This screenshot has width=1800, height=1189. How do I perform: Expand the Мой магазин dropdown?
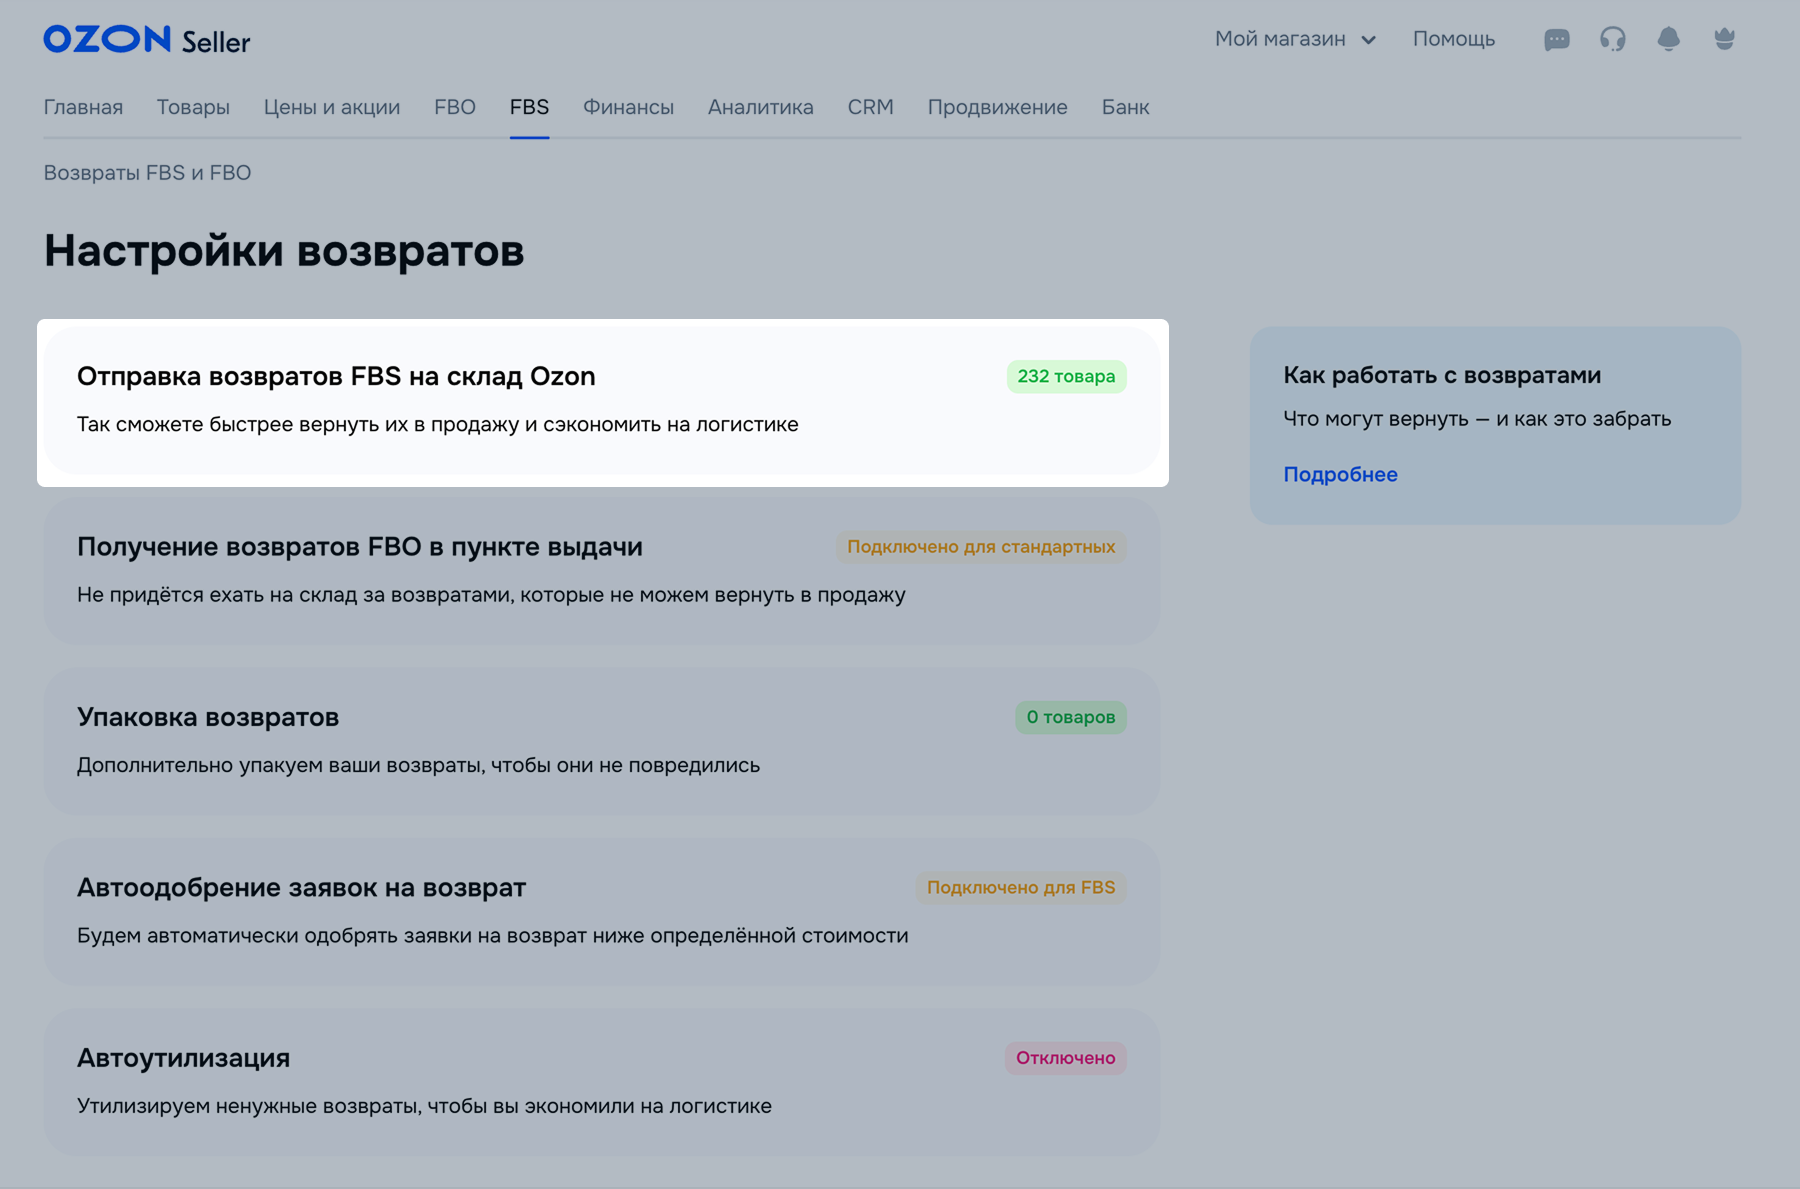(1295, 39)
